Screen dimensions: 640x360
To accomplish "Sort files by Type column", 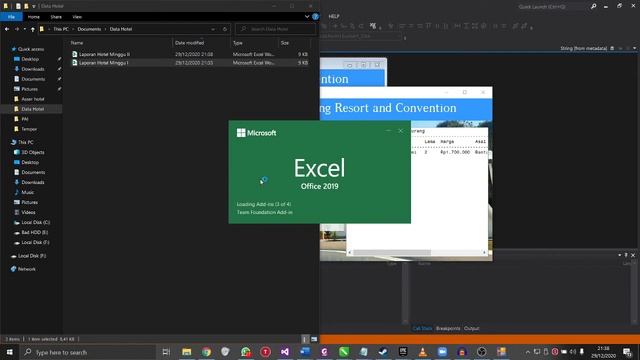I will [238, 42].
